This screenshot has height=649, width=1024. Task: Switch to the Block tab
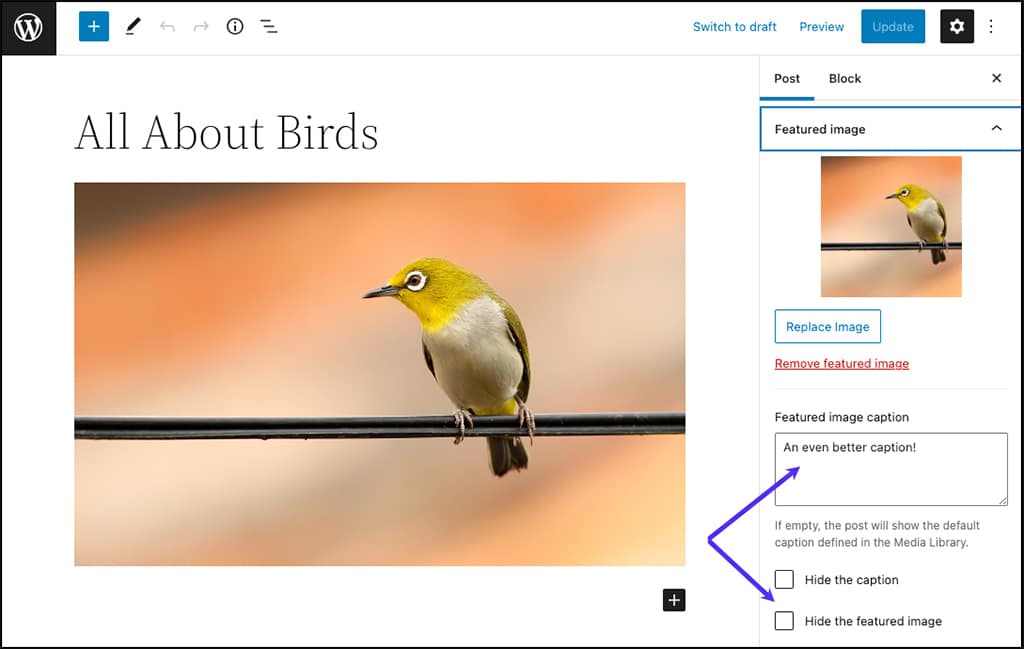tap(845, 78)
